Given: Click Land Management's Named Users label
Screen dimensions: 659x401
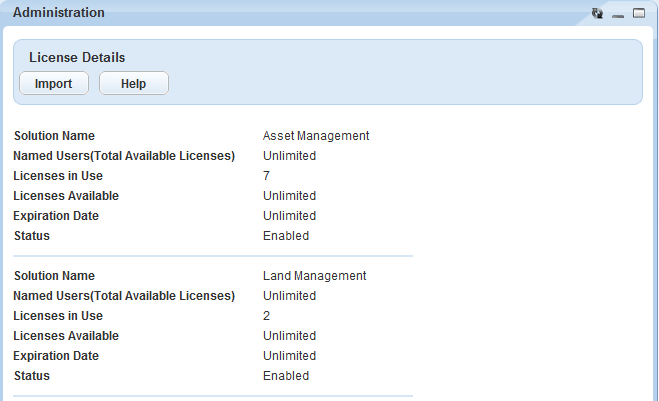Looking at the screenshot, I should 124,296.
